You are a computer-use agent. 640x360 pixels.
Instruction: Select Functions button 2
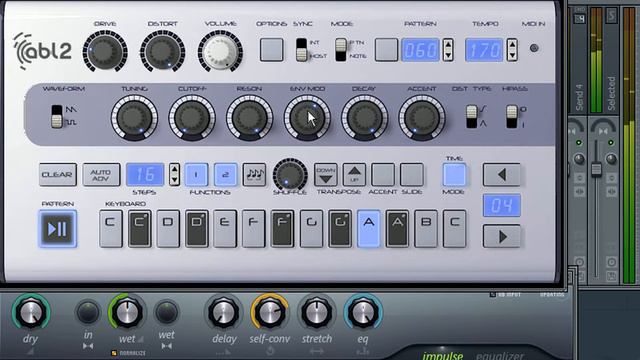(225, 175)
